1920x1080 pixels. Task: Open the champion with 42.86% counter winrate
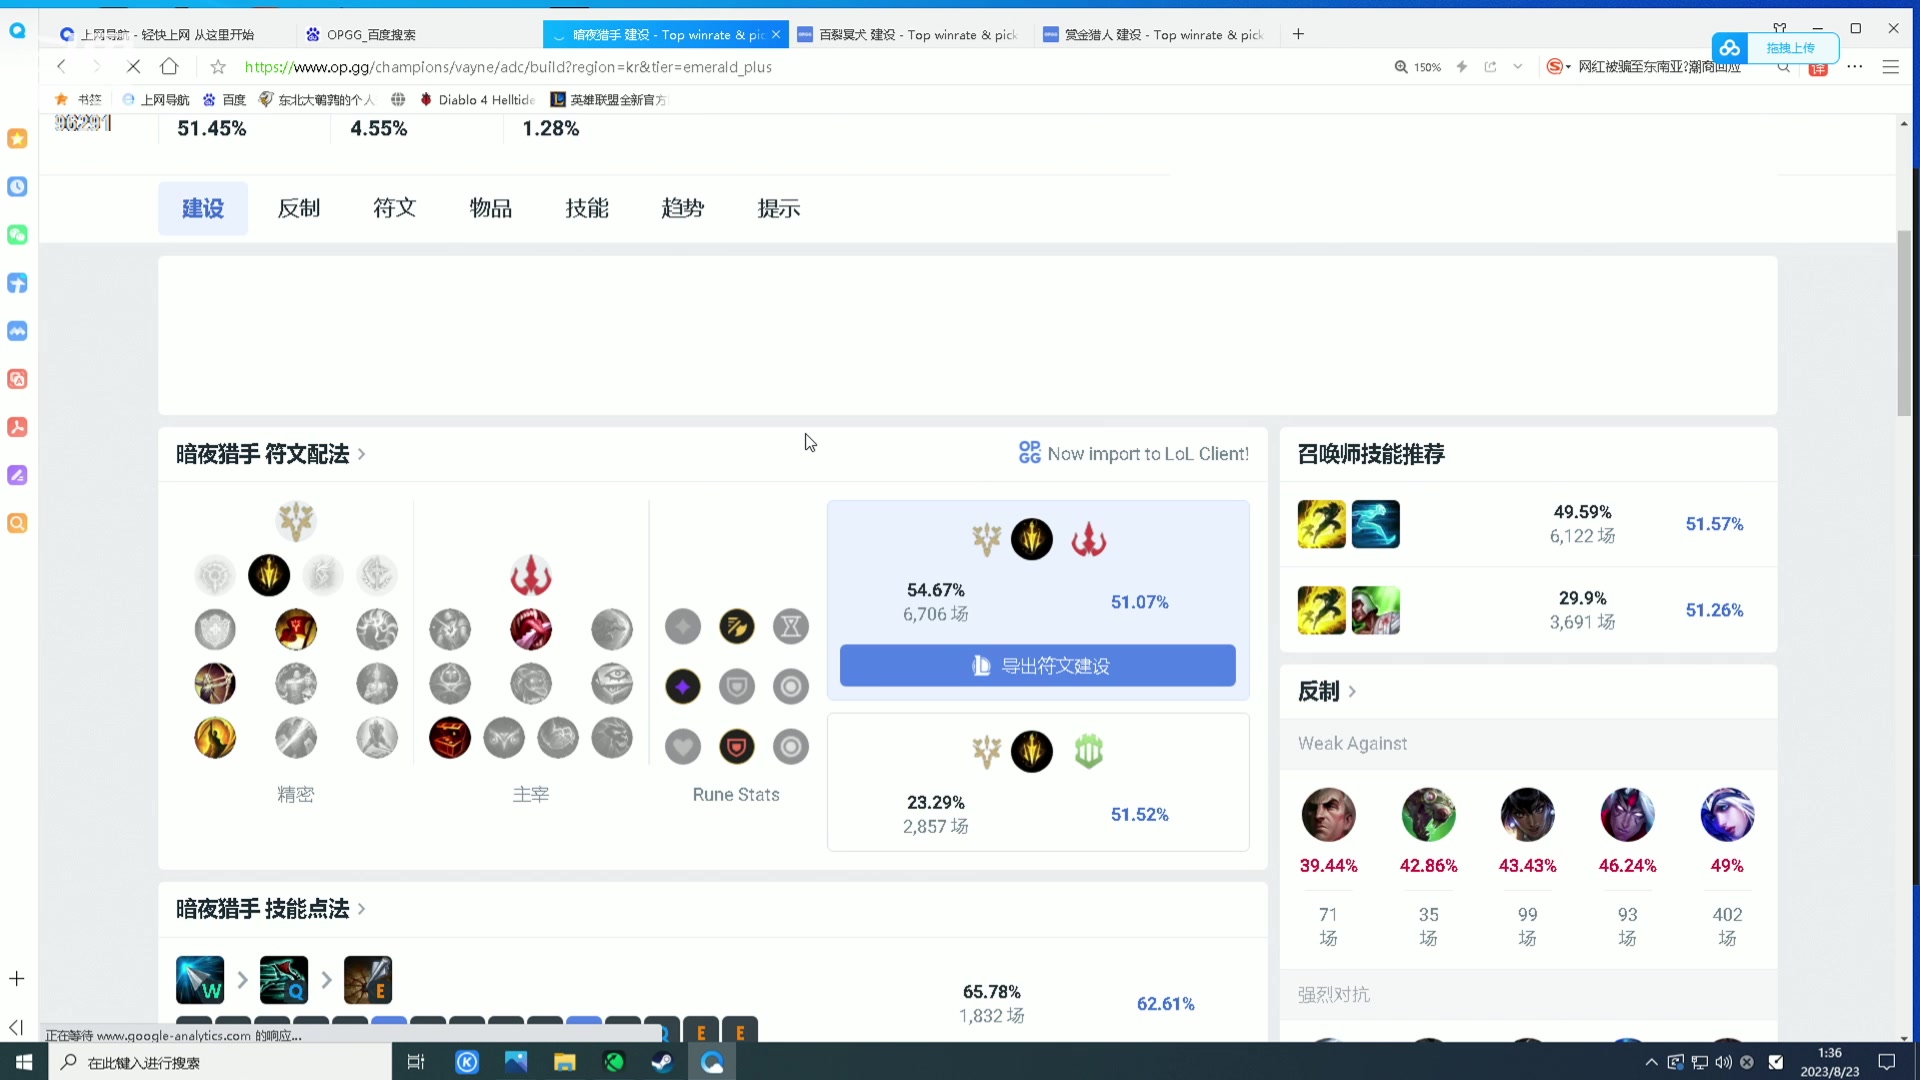[1428, 814]
